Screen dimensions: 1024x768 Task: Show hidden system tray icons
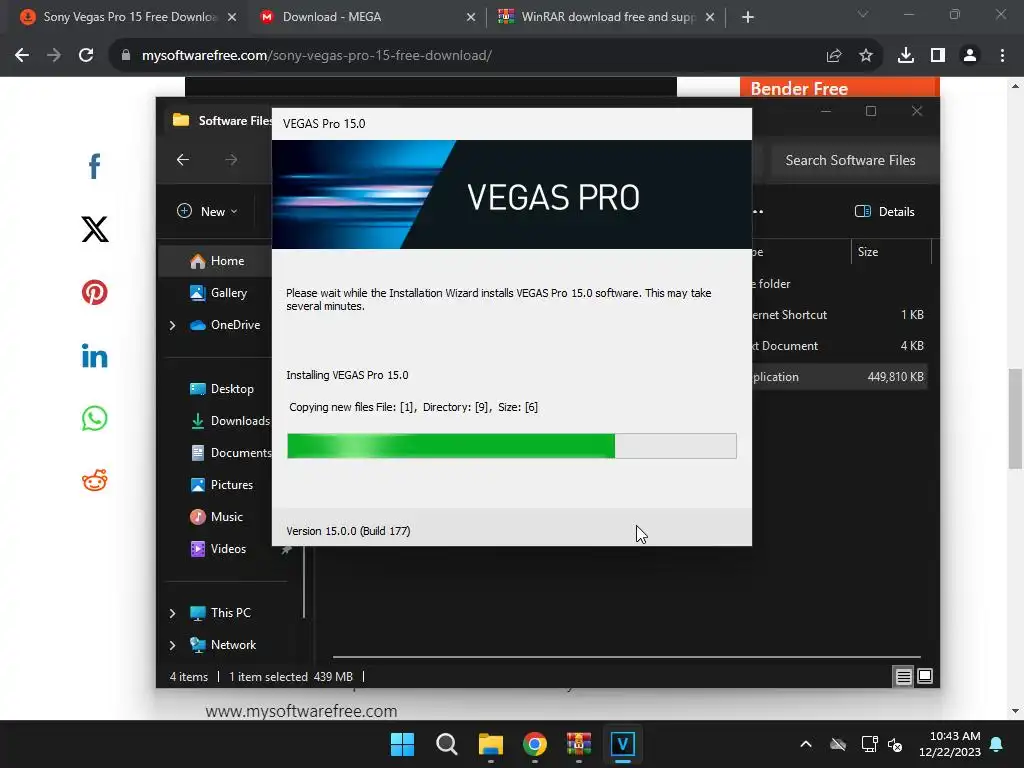point(806,744)
